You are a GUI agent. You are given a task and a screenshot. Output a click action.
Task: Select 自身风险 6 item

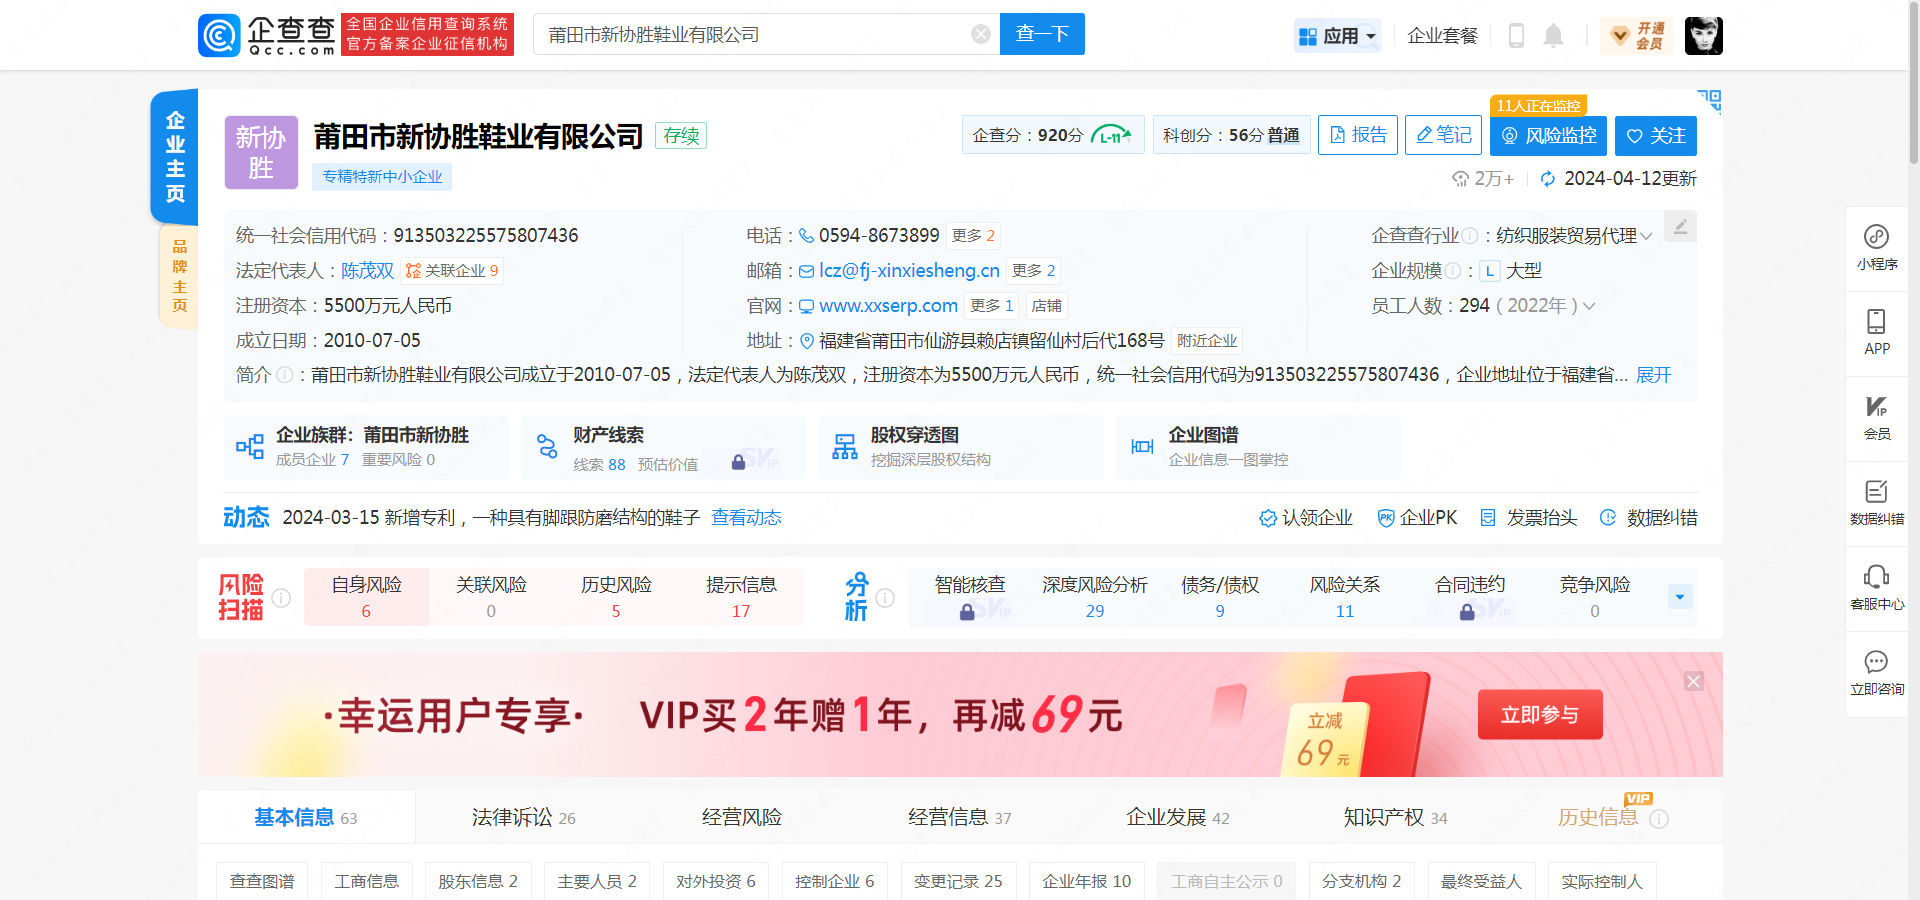(366, 597)
